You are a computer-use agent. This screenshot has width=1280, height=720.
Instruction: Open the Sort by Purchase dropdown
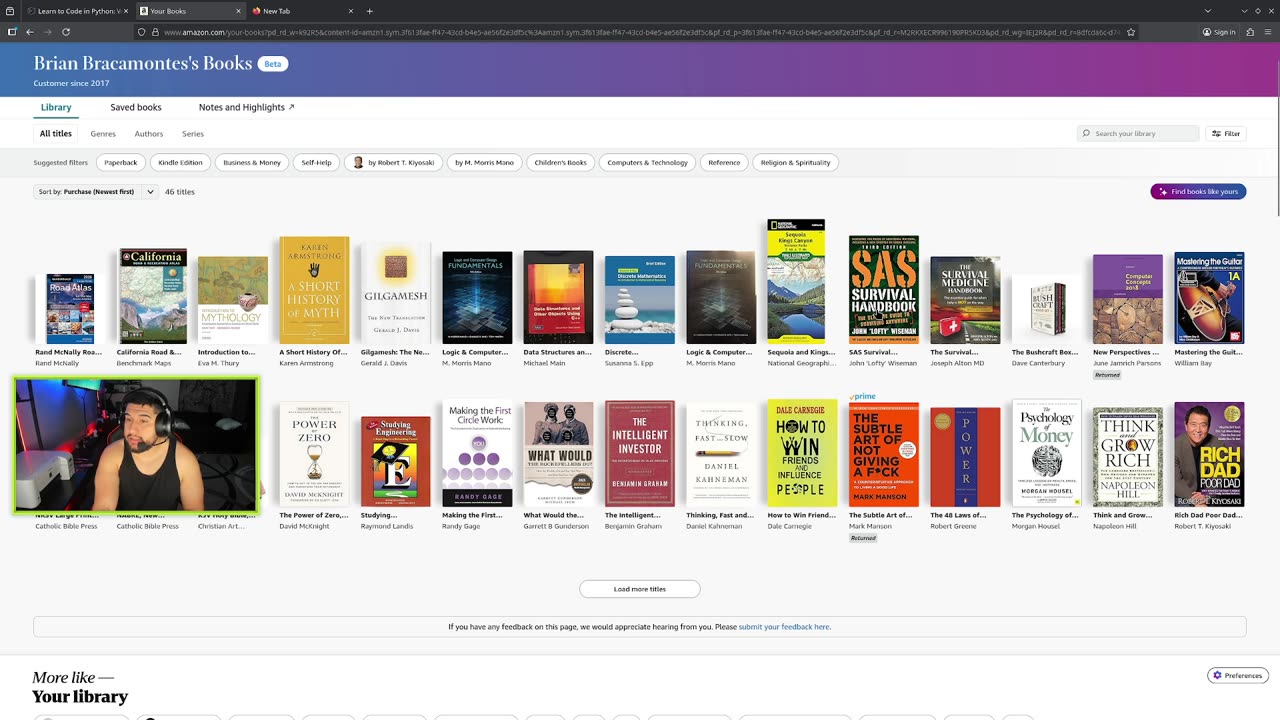(96, 191)
